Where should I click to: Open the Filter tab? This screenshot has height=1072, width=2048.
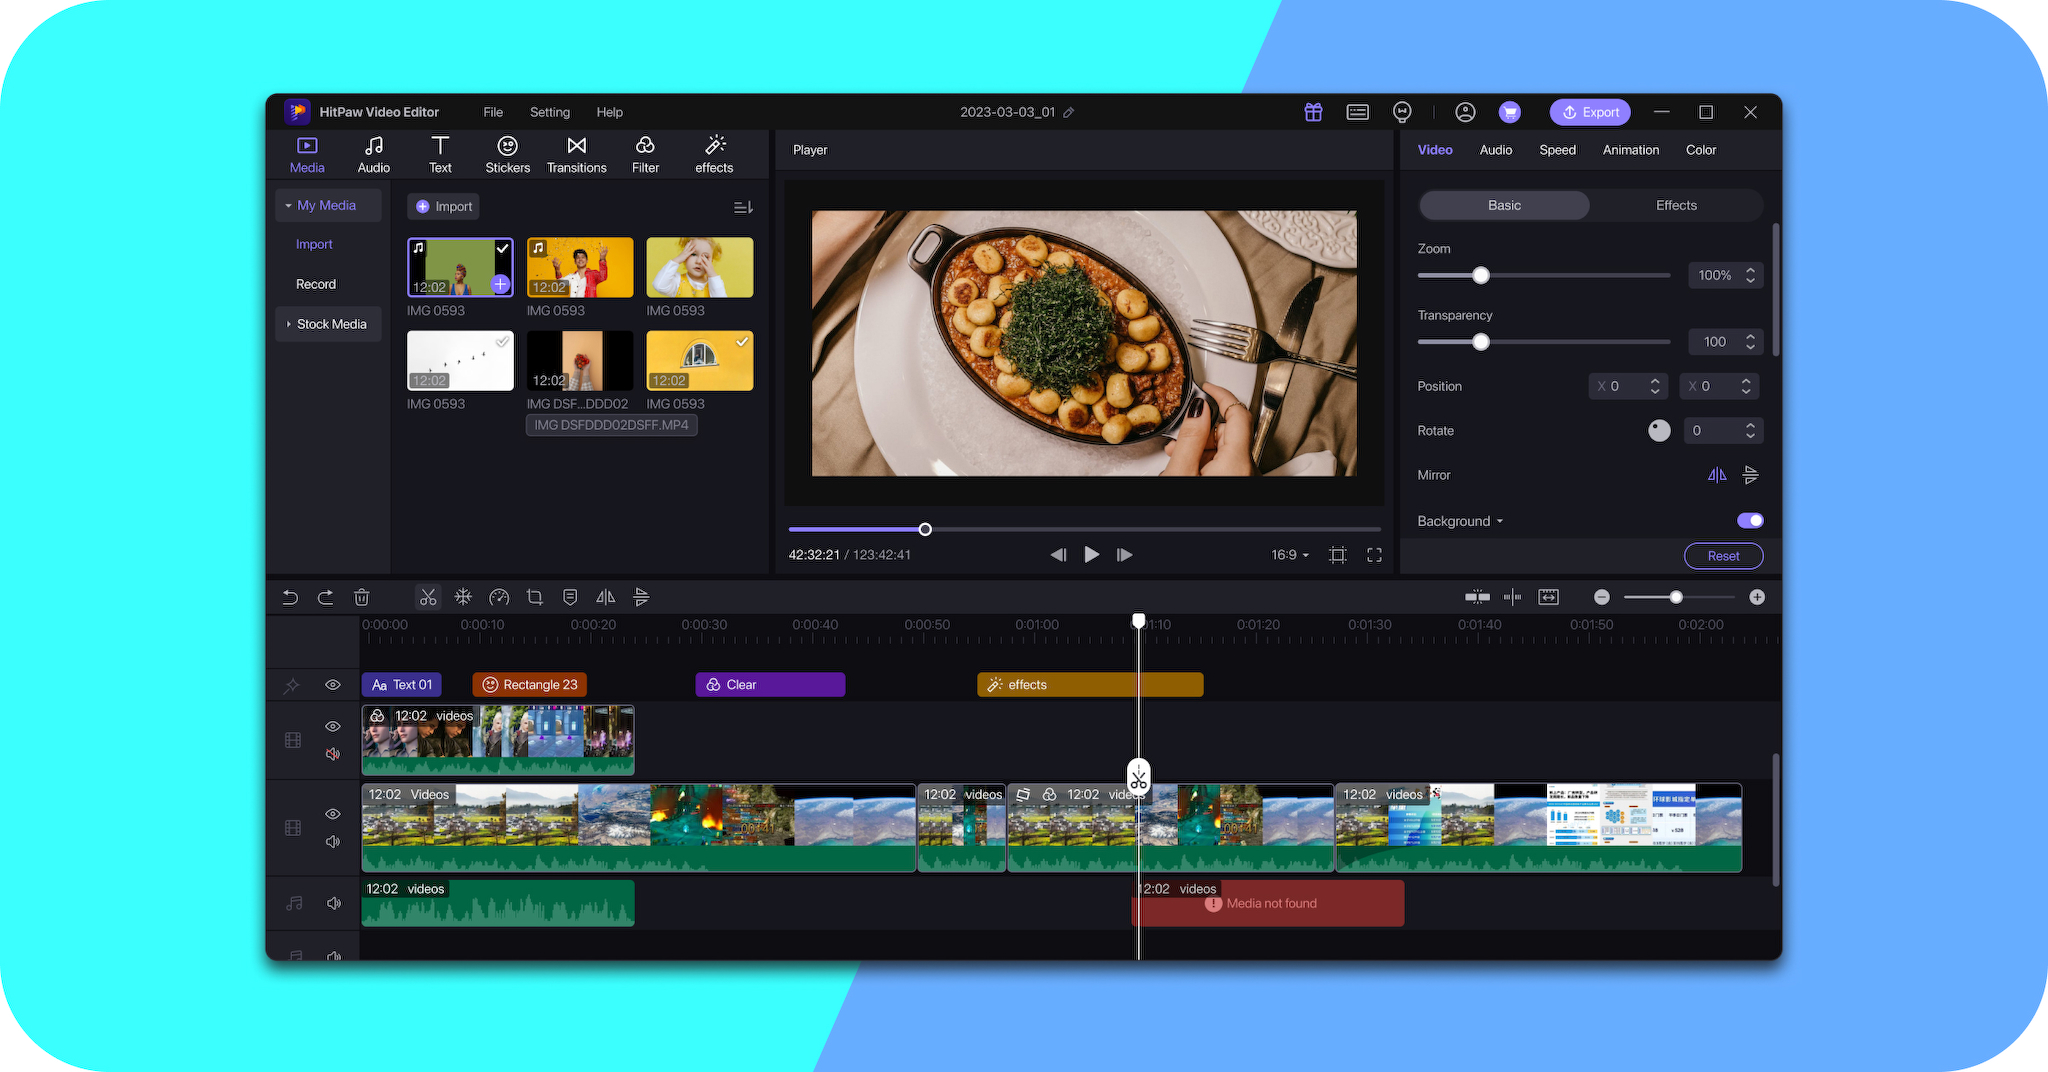point(646,155)
